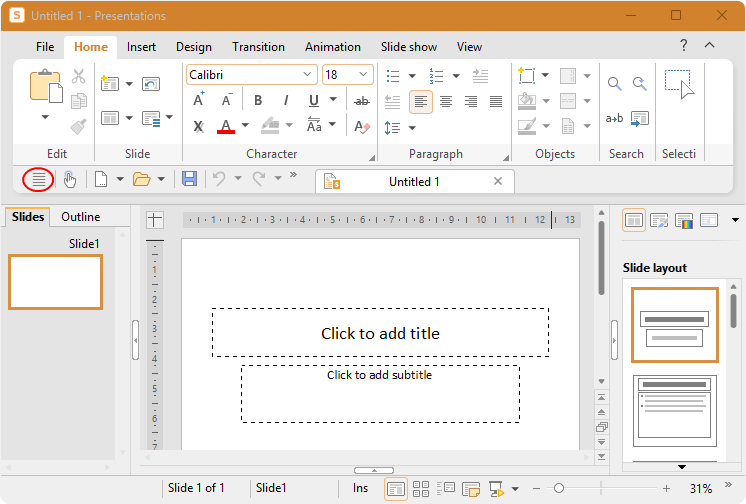The image size is (746, 504).
Task: Click the Duplicate slide icon in Slide group
Action: pos(151,84)
